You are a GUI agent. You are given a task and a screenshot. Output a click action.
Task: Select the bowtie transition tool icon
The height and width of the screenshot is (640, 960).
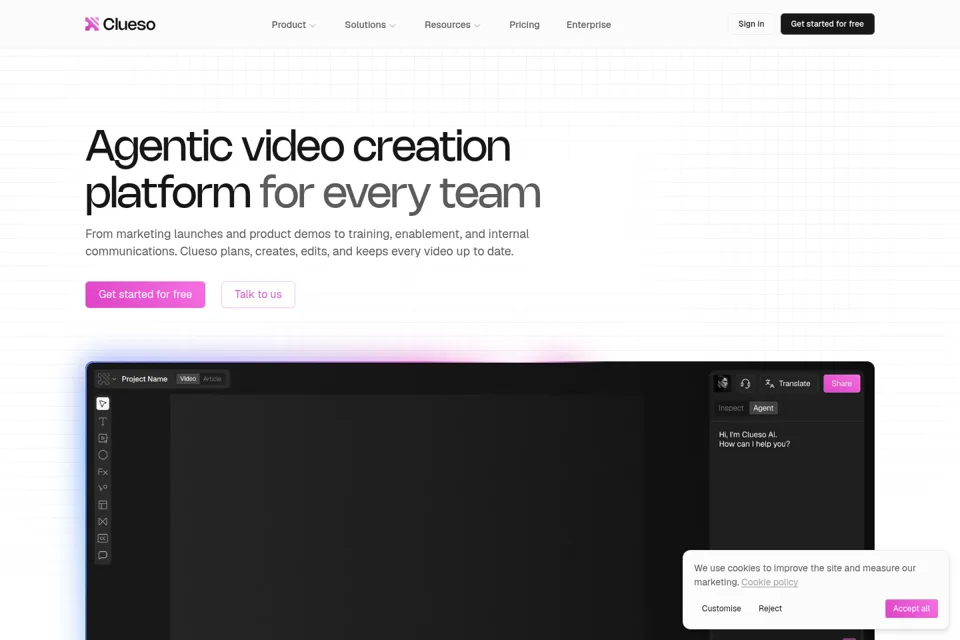(x=103, y=522)
